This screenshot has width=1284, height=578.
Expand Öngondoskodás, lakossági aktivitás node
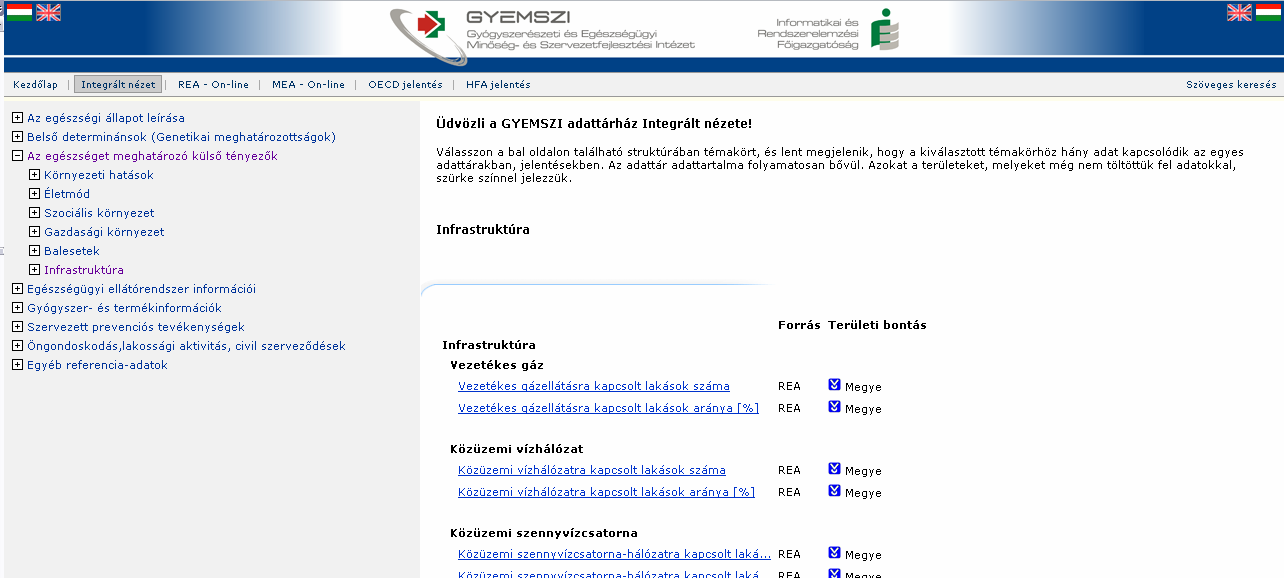[17, 346]
